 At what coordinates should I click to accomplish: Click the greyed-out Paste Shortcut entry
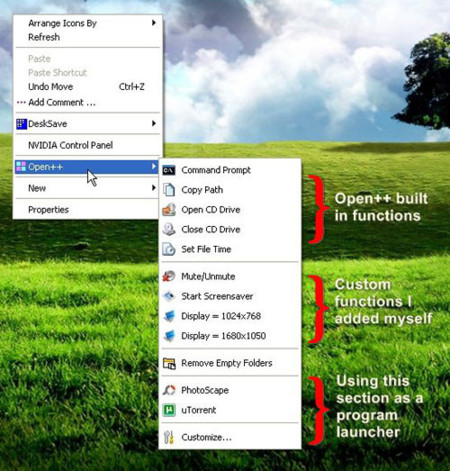point(88,73)
